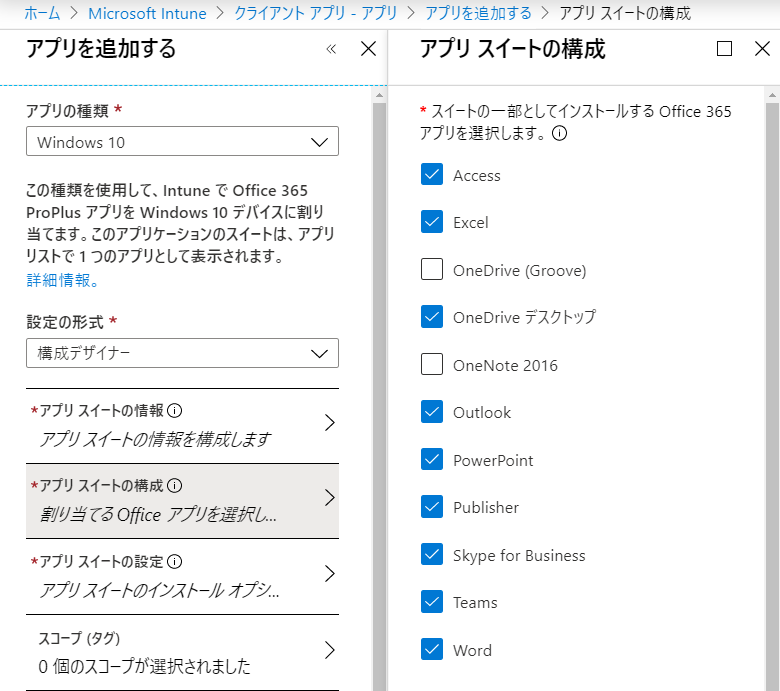Uncheck the Publisher checkbox
The height and width of the screenshot is (691, 780).
[x=432, y=507]
